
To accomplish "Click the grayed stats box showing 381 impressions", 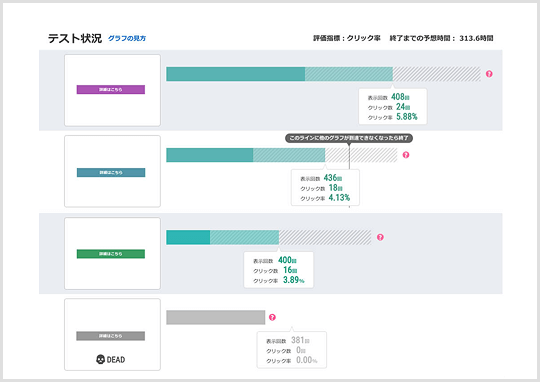I will (x=292, y=350).
